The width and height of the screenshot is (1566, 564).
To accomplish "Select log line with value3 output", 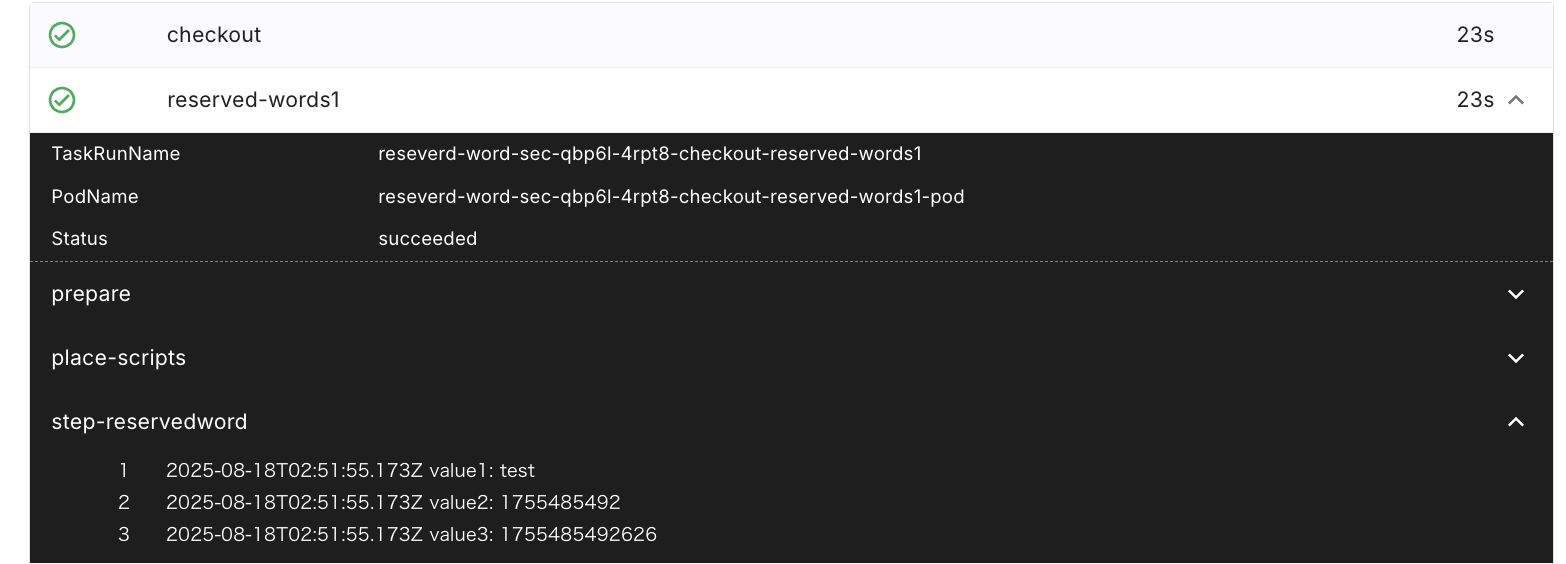I will point(411,534).
